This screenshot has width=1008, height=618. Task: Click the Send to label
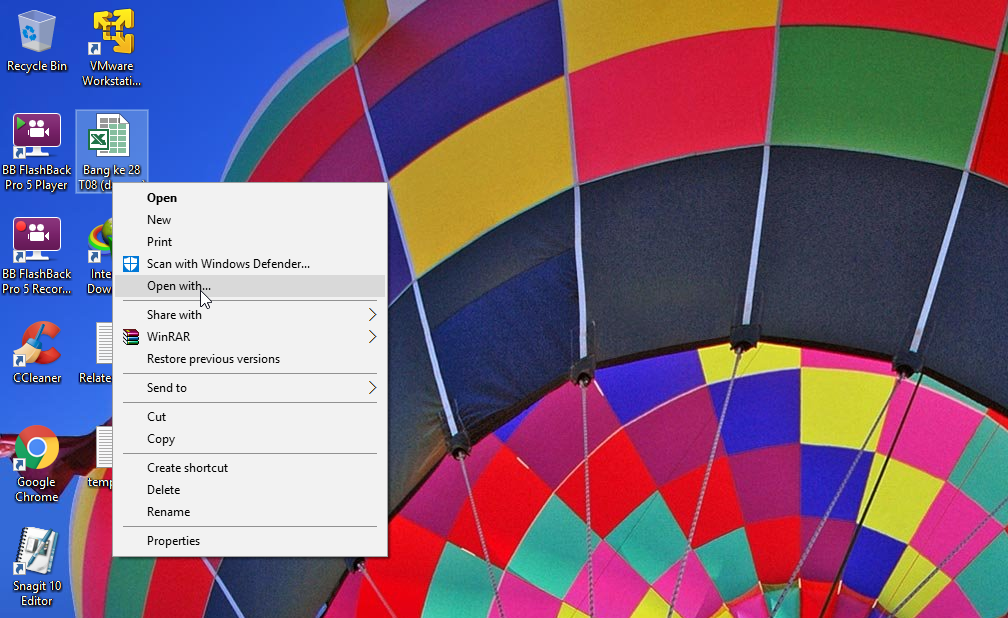[x=166, y=388]
